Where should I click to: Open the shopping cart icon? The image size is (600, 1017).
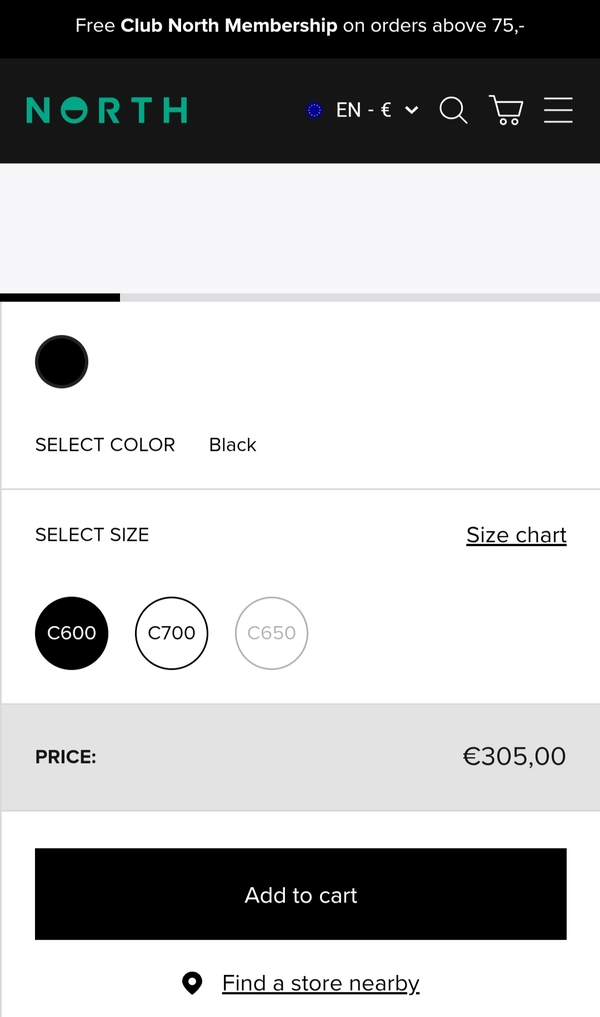[506, 110]
